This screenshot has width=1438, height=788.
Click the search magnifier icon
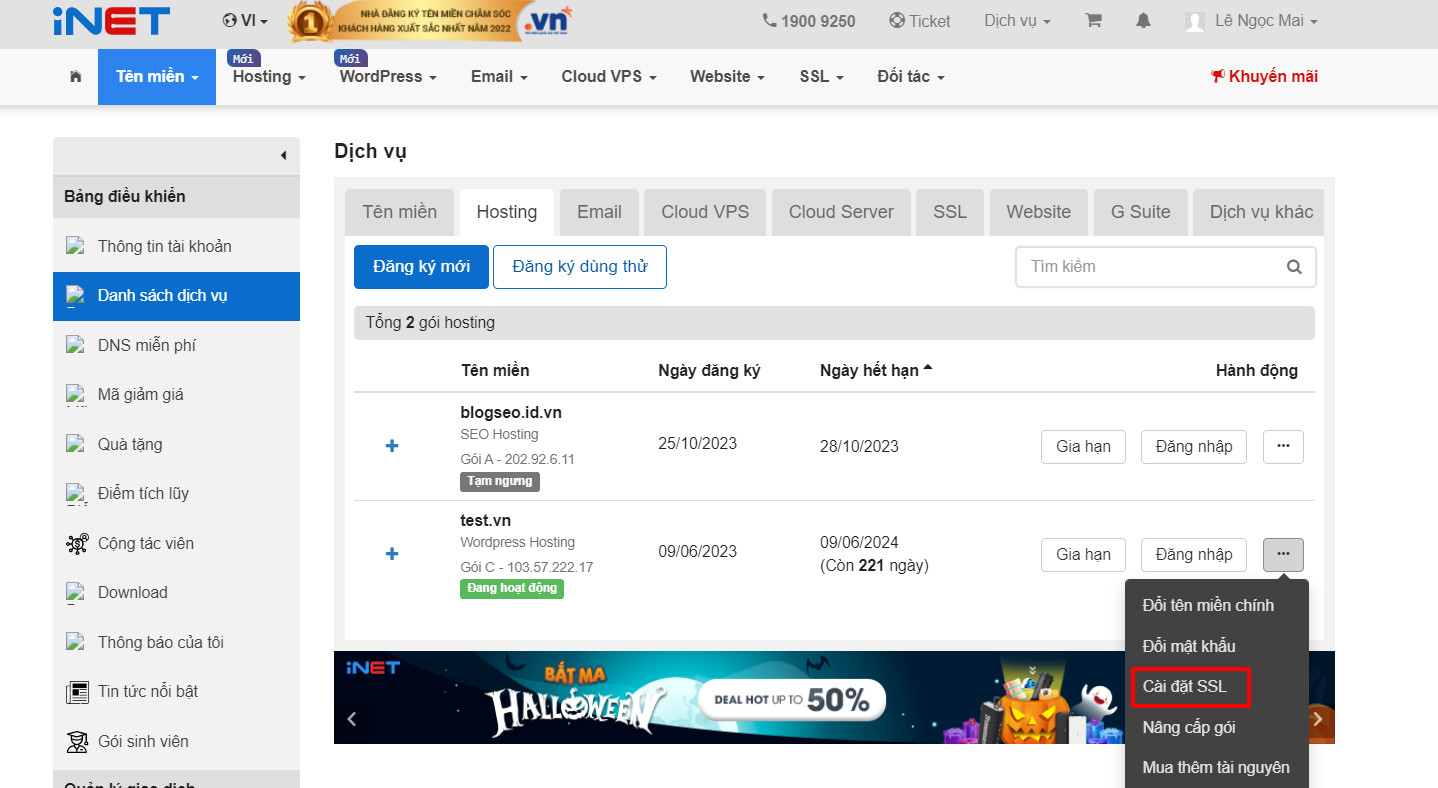click(x=1293, y=267)
